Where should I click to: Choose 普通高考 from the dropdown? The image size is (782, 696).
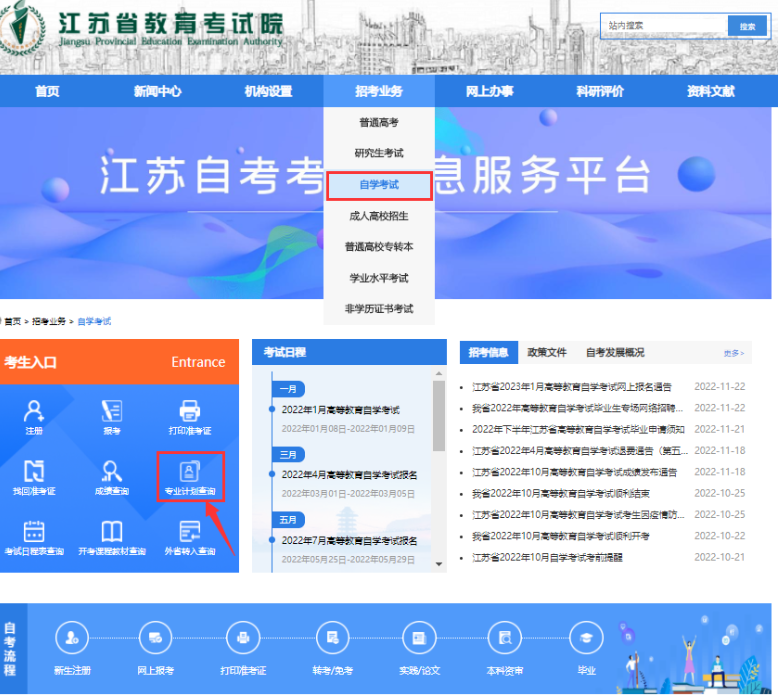tap(379, 123)
